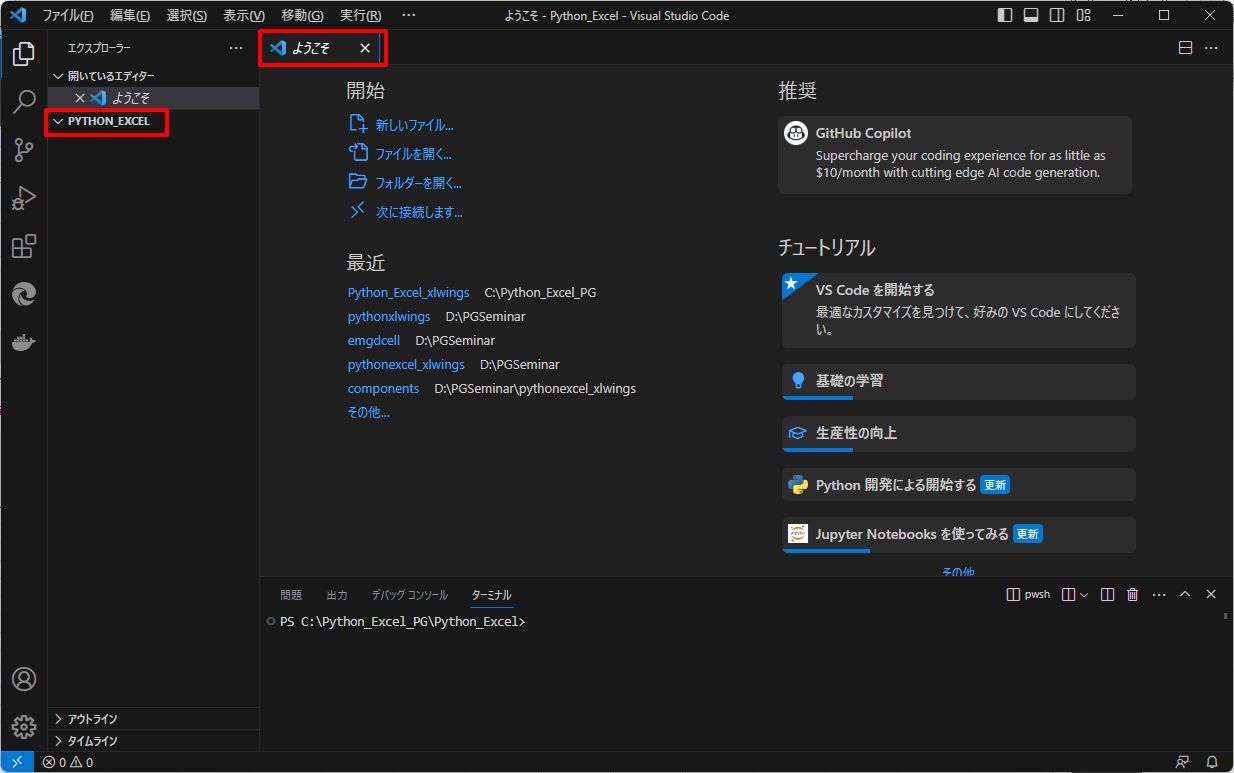The width and height of the screenshot is (1234, 773).
Task: Toggle the primary side bar layout icon
Action: pyautogui.click(x=1005, y=16)
